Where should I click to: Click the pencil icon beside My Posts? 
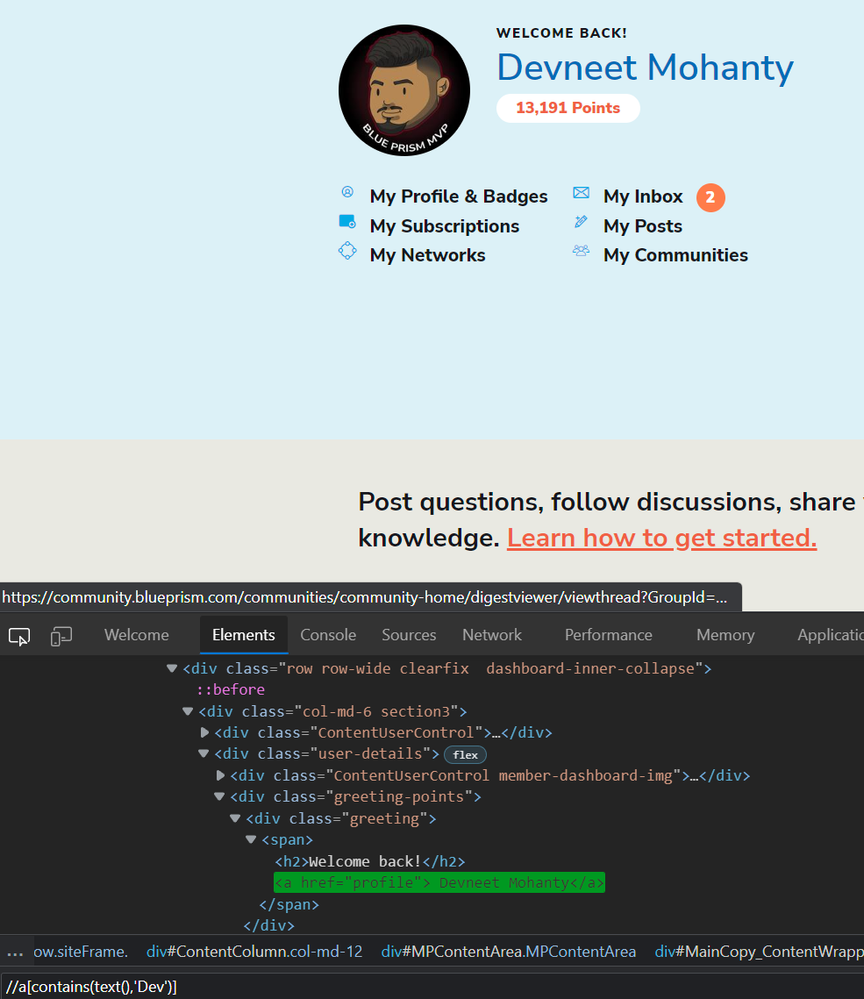tap(581, 222)
